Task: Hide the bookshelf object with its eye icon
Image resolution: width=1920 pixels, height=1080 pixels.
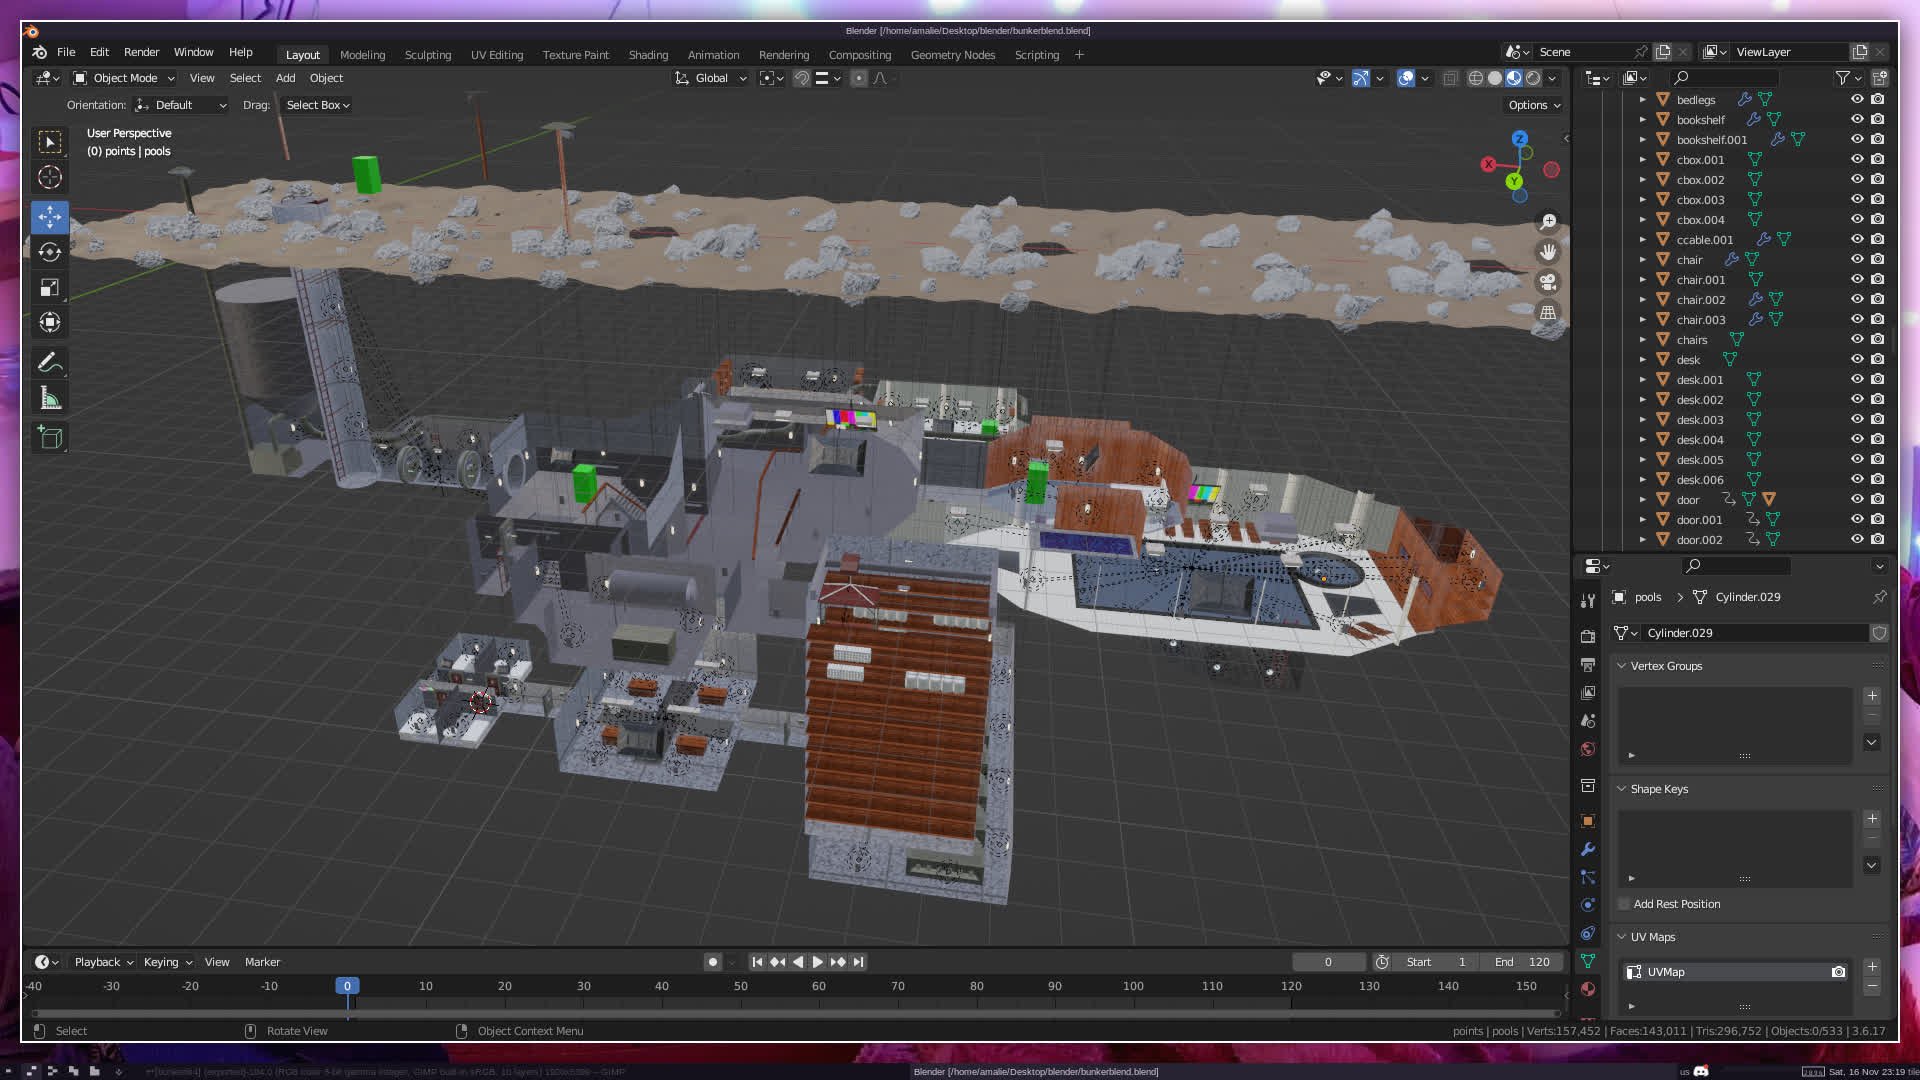Action: [x=1856, y=120]
